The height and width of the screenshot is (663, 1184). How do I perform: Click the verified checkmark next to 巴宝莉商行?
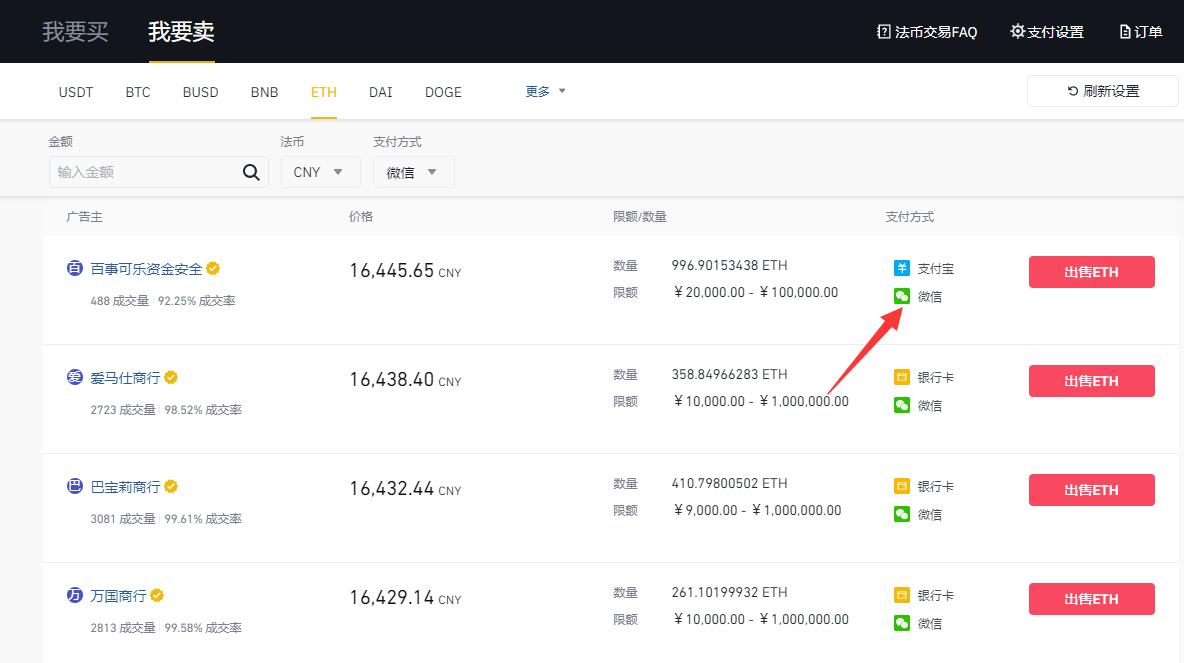(170, 486)
